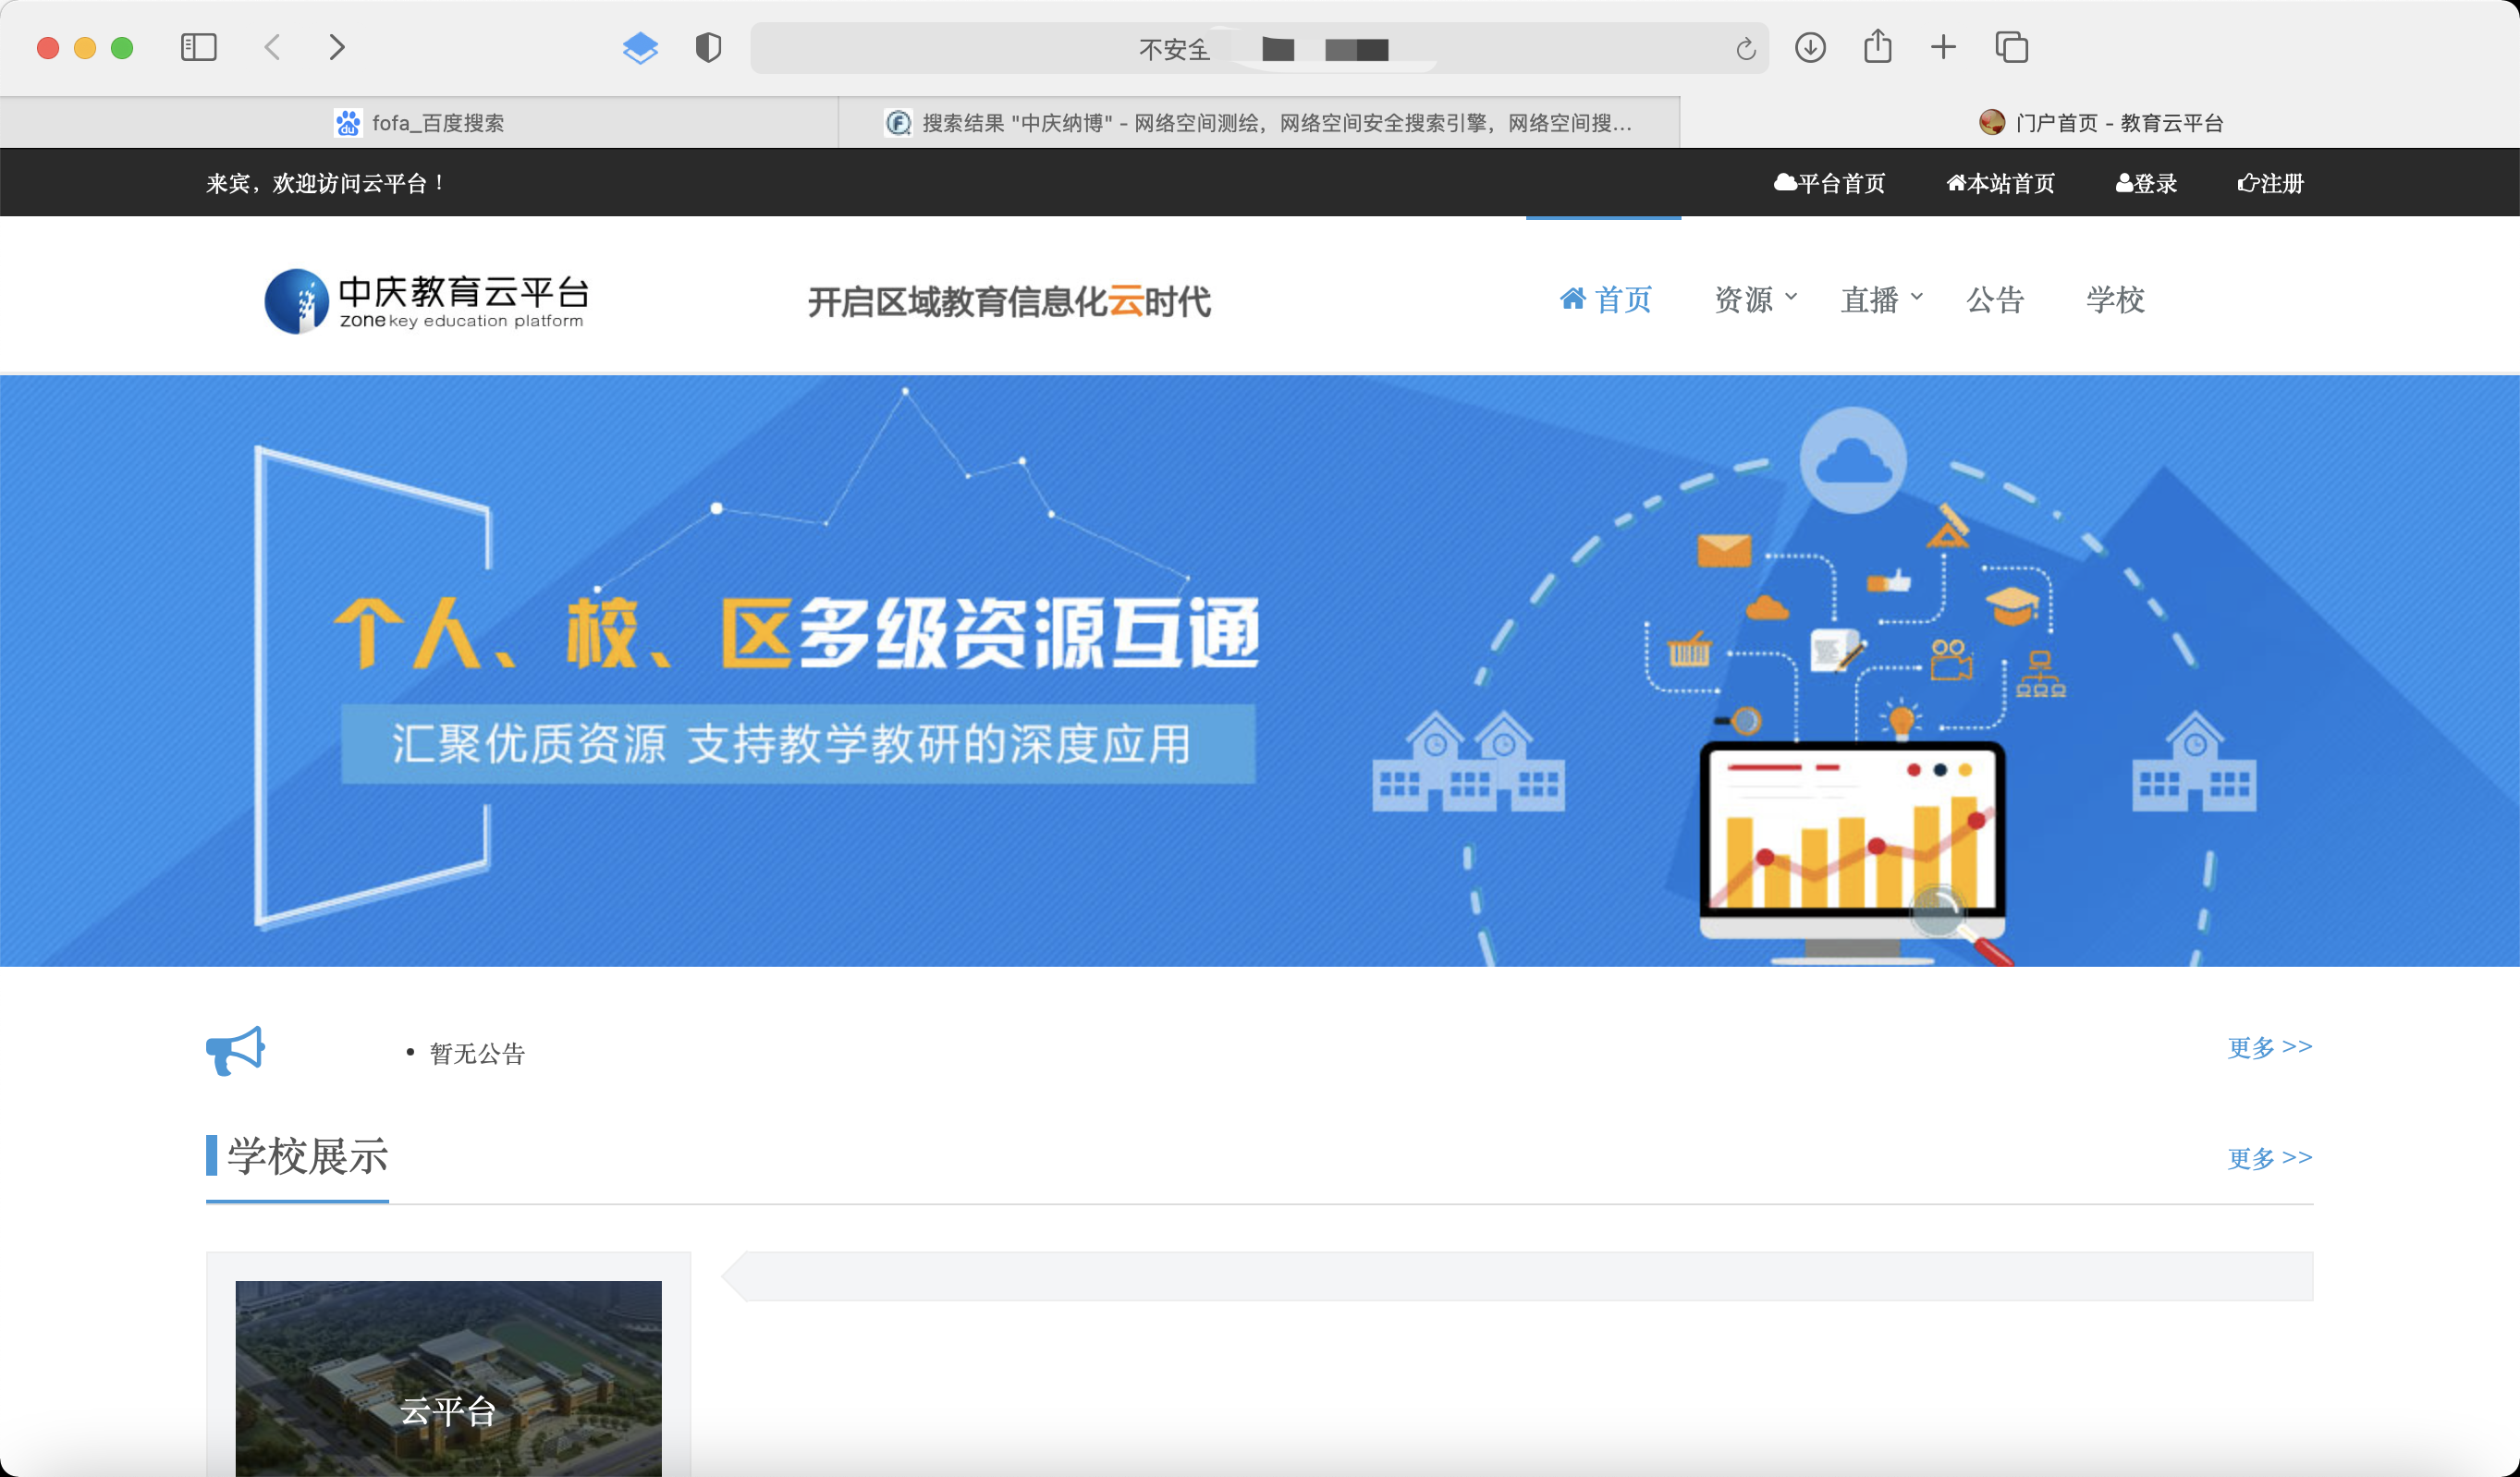Open the 云平台 school thumbnail

[x=448, y=1378]
